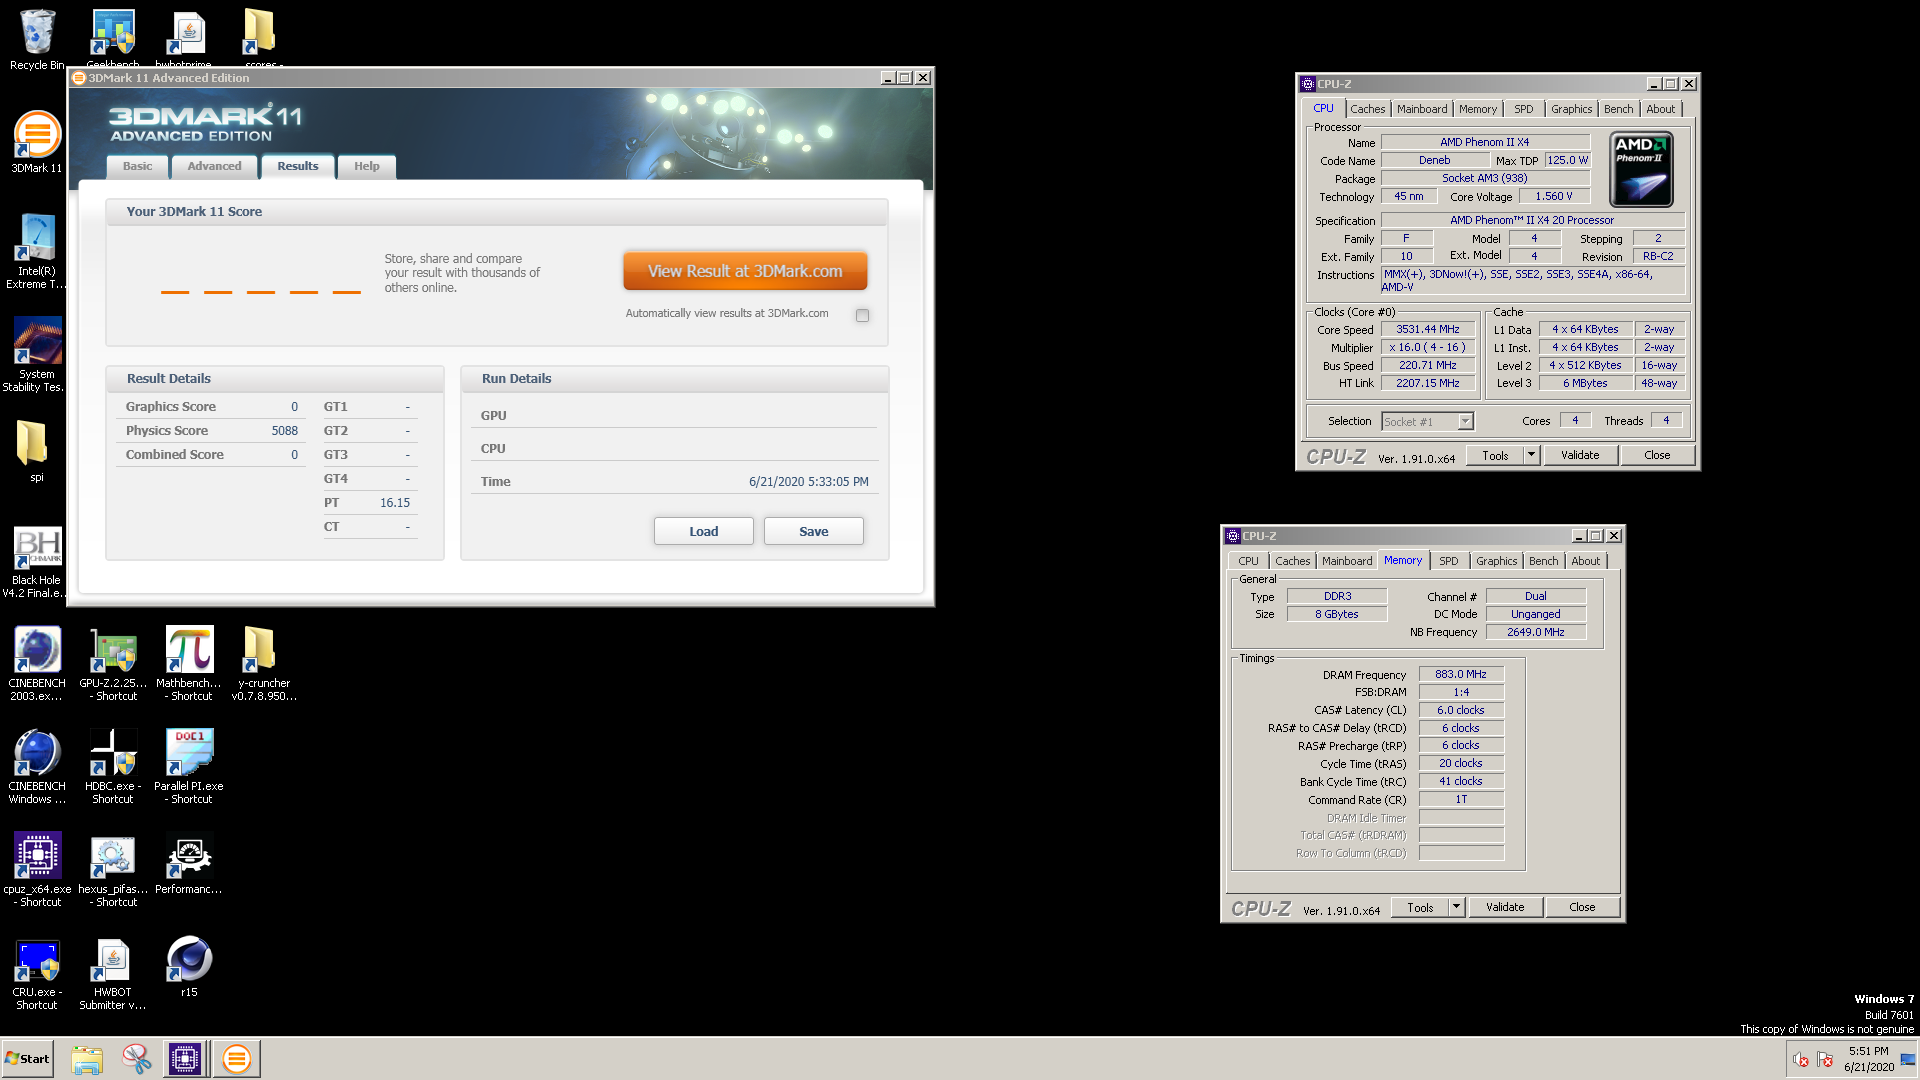Expand Tools dropdown arrow in CPU-Z CPU window

(1531, 455)
